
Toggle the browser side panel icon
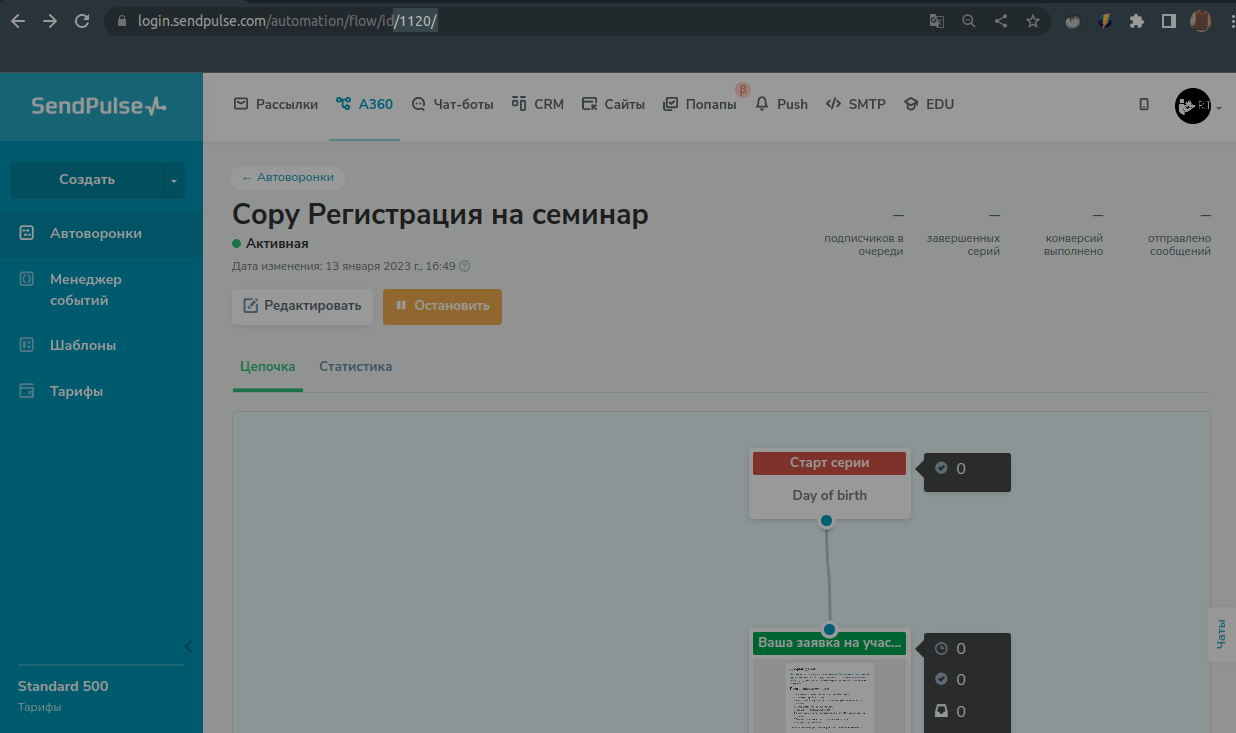click(x=1168, y=21)
